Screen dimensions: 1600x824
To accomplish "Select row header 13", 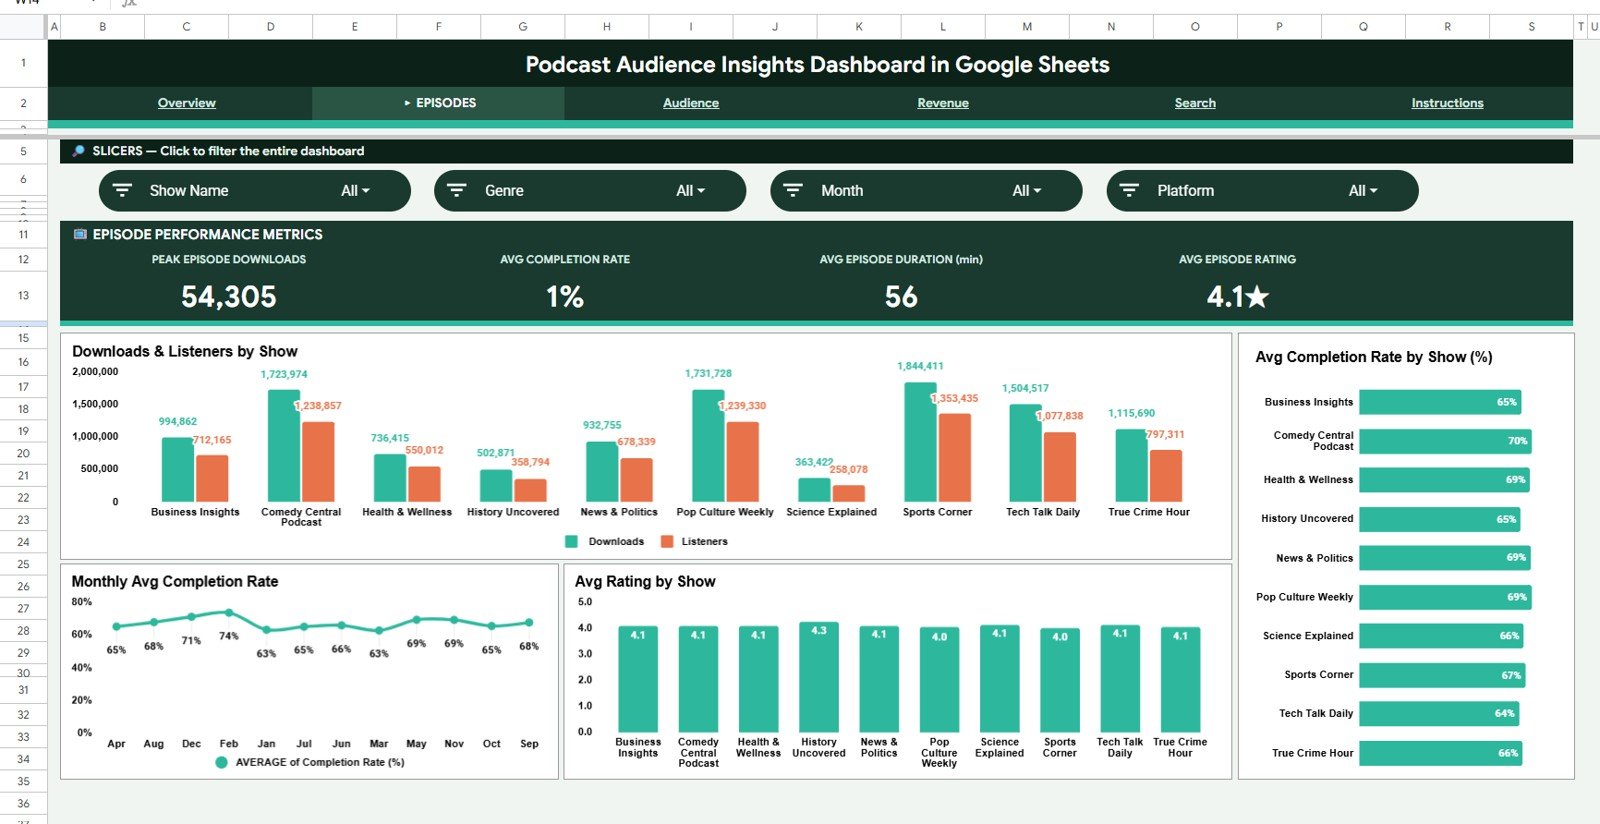I will tap(23, 296).
